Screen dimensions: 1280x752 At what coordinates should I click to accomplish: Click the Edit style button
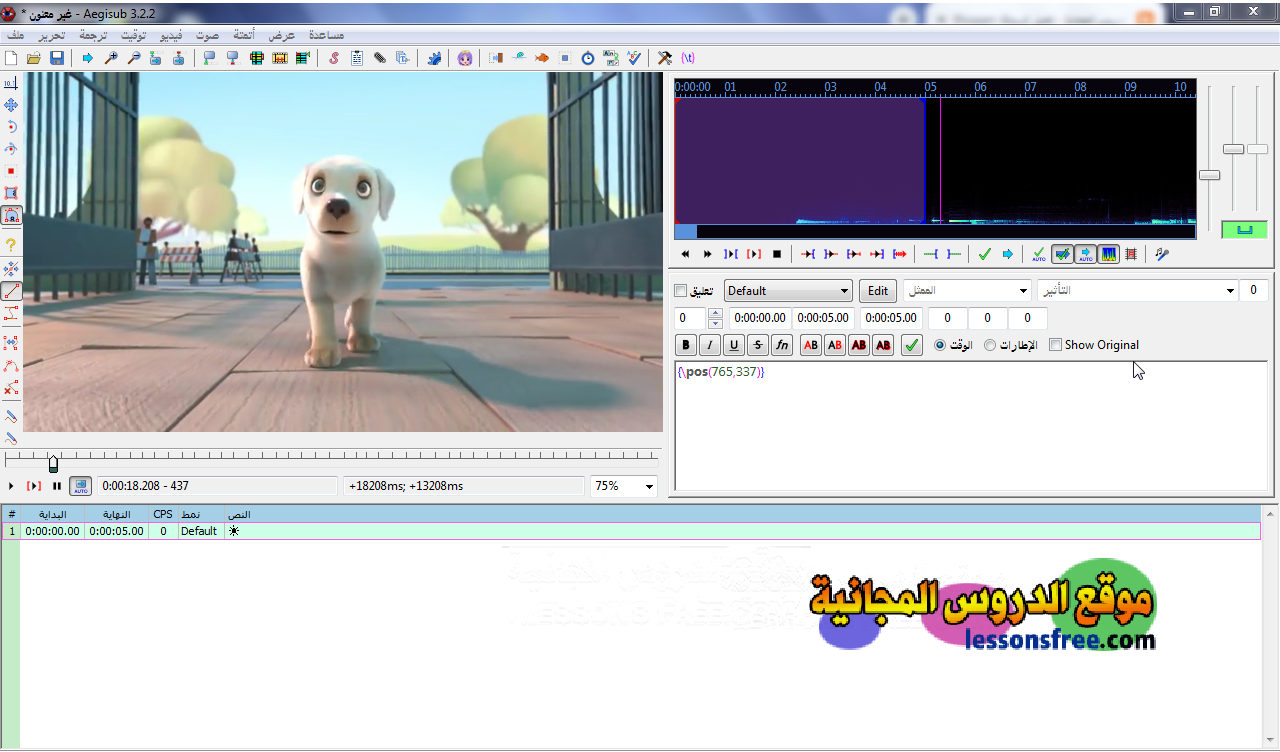[878, 291]
